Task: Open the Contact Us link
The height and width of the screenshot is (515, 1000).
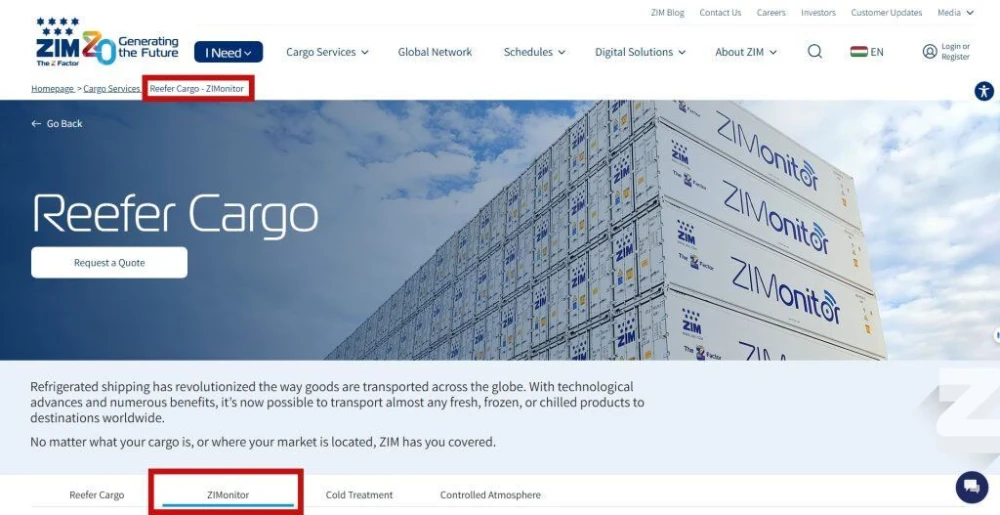Action: [x=720, y=13]
